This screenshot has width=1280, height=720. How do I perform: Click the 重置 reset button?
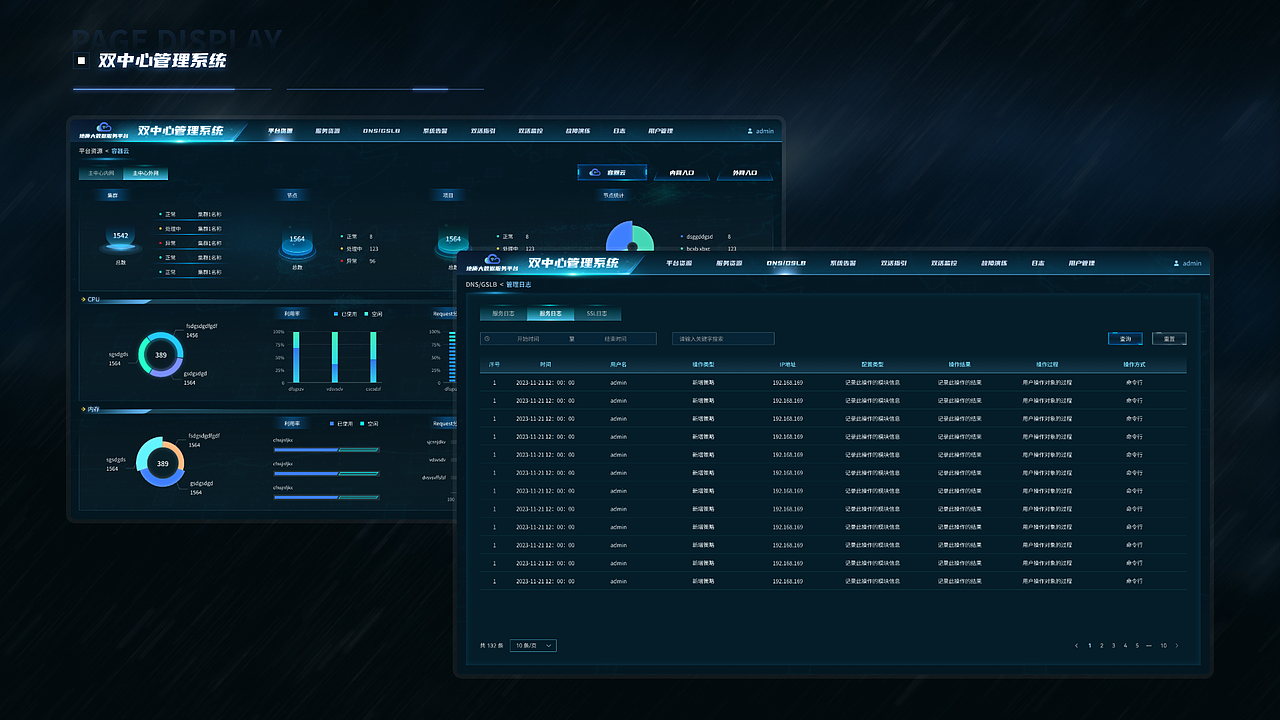1169,339
